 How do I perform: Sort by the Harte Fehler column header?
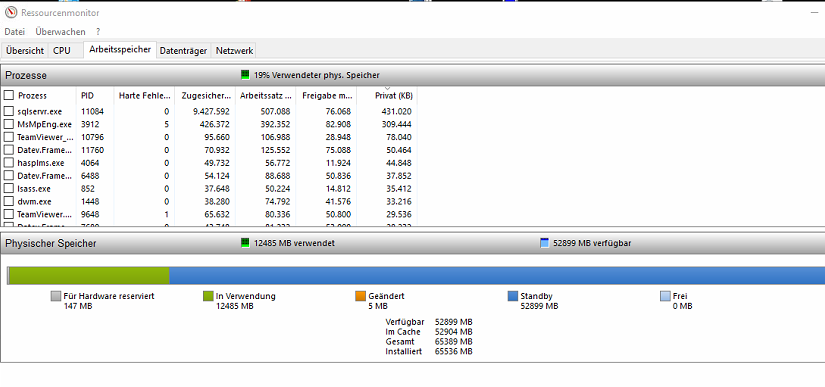pyautogui.click(x=144, y=96)
